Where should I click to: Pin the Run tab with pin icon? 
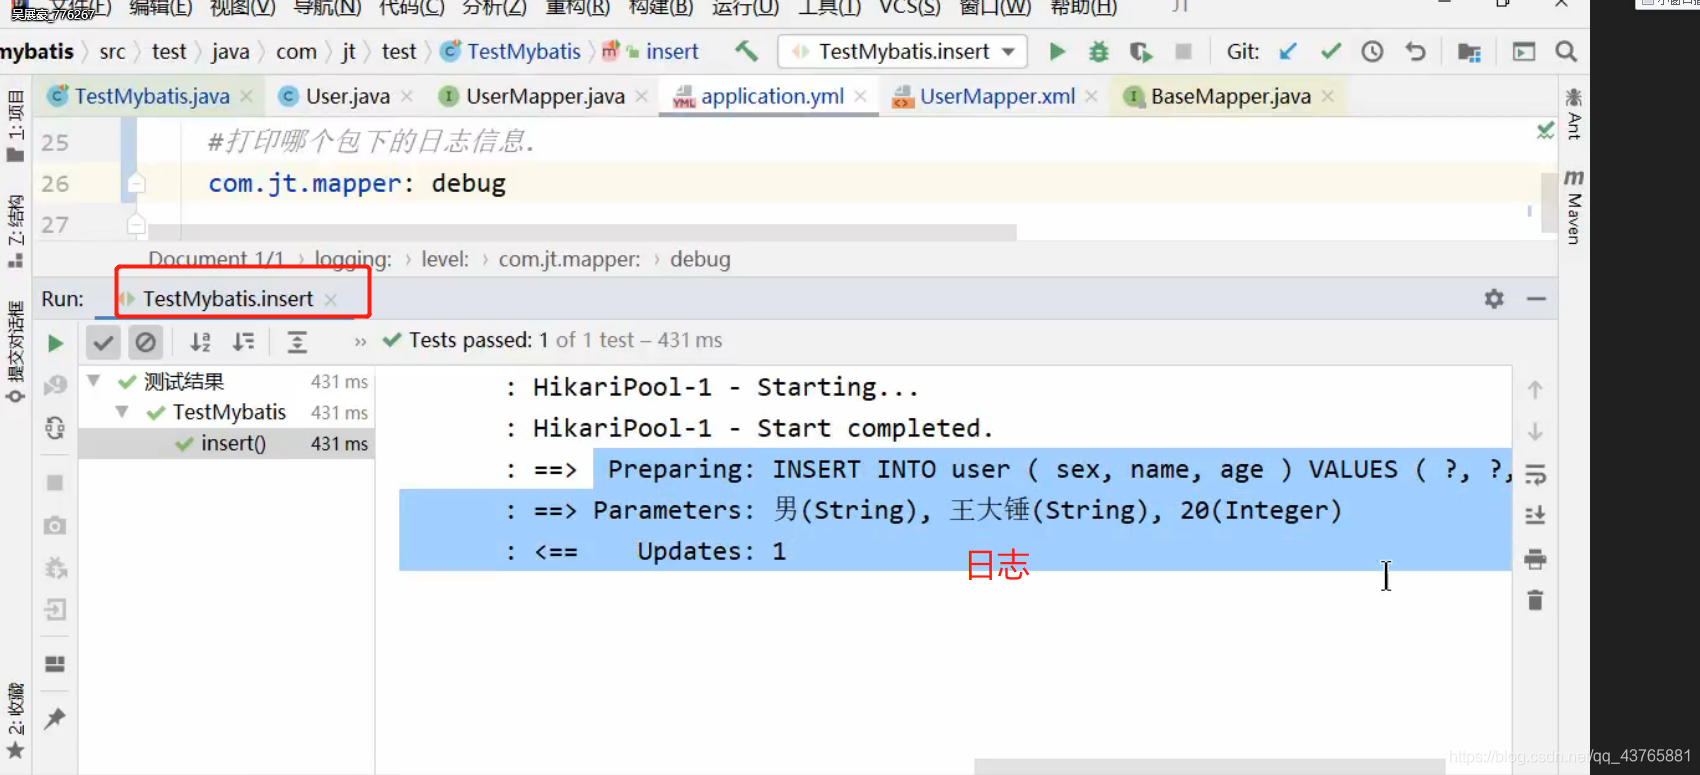tap(55, 718)
